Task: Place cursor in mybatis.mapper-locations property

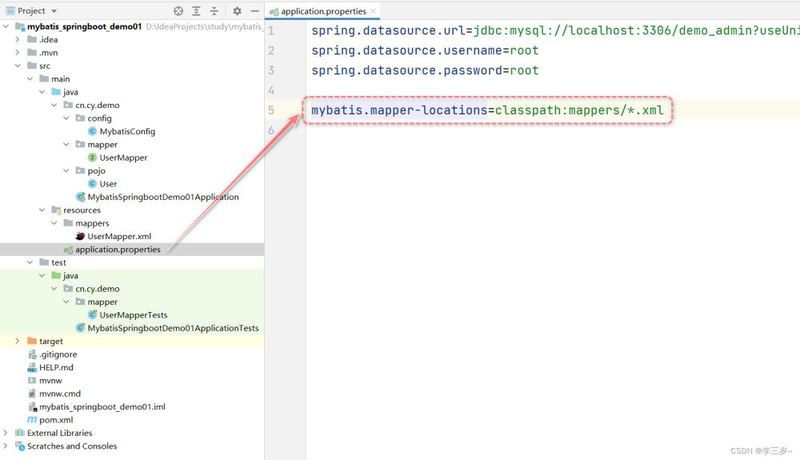Action: (x=399, y=110)
